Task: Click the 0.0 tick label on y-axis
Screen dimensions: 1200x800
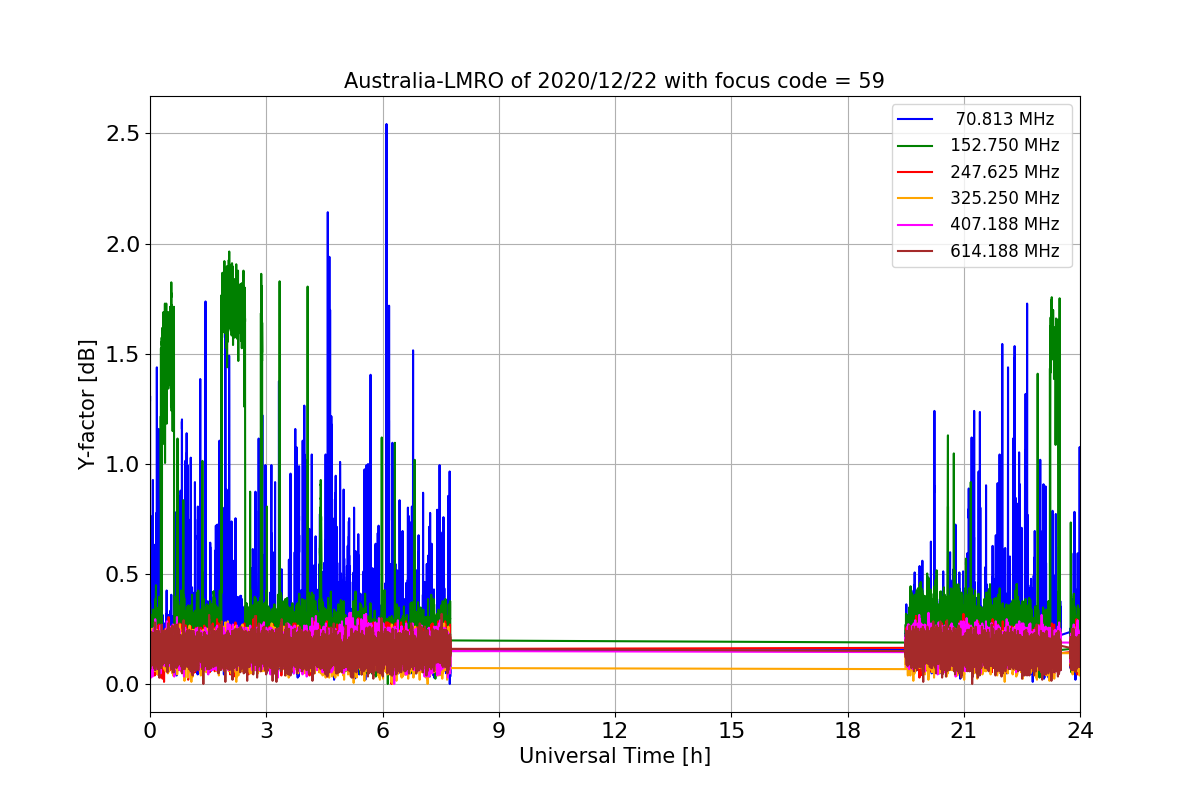Action: tap(124, 684)
